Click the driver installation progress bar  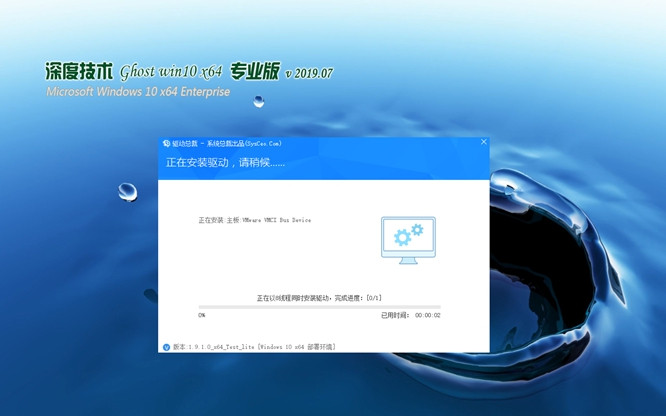coord(319,307)
